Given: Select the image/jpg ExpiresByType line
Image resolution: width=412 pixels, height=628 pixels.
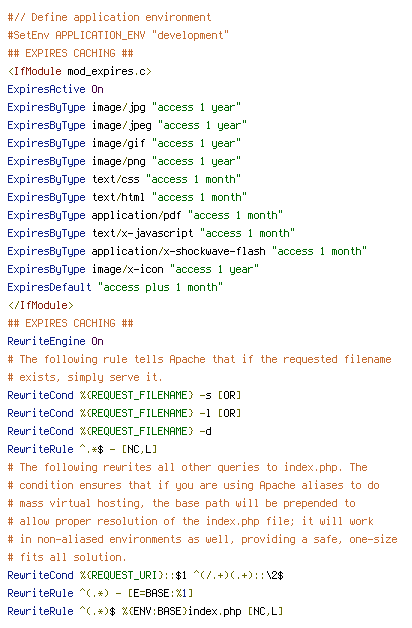Looking at the screenshot, I should coord(124,107).
